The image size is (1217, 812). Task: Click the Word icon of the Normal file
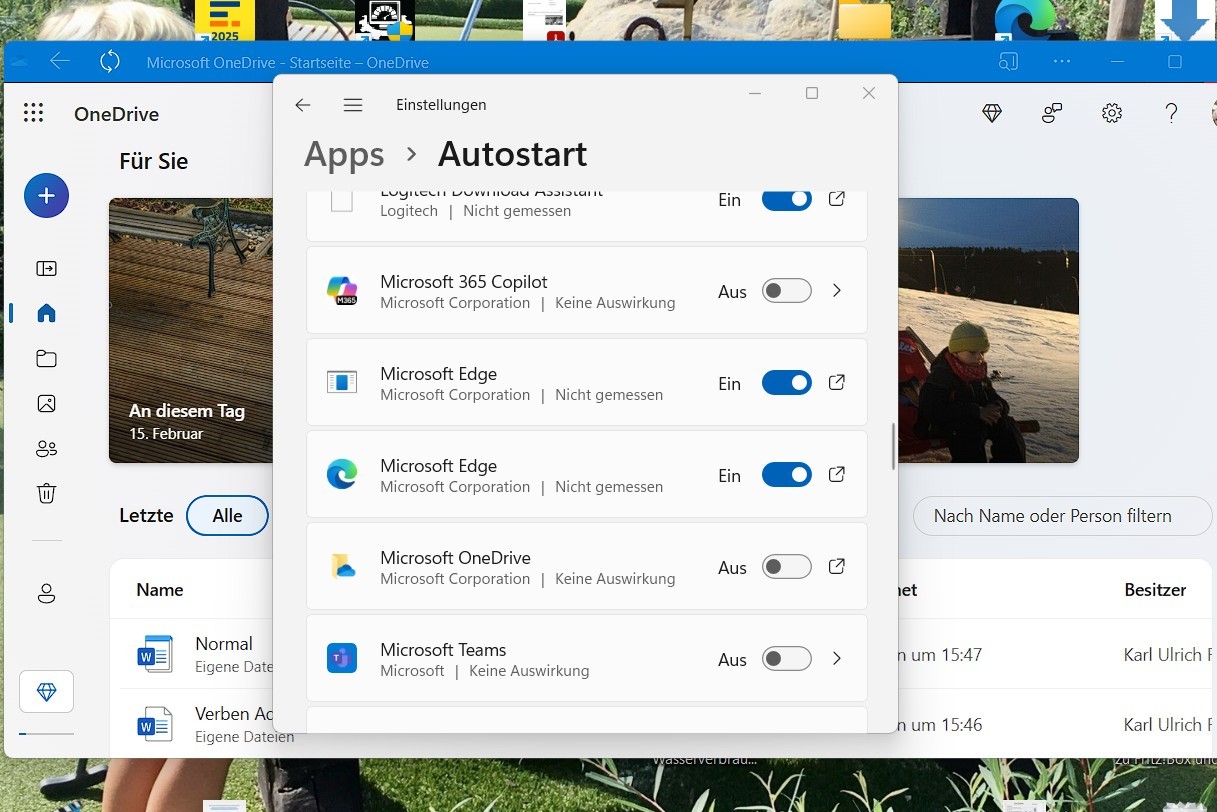pyautogui.click(x=155, y=655)
